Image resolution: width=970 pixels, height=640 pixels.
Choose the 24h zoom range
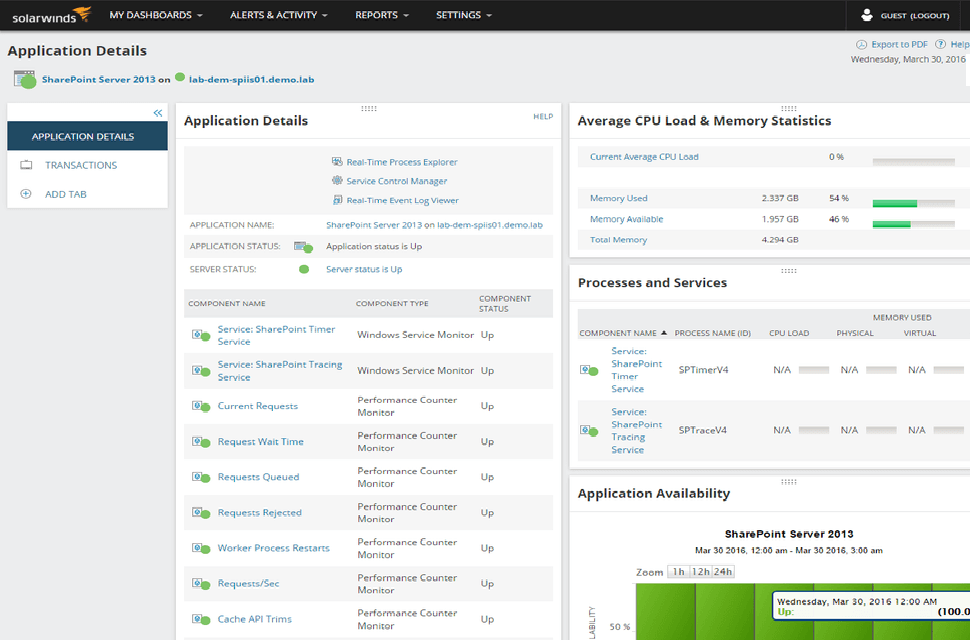[x=722, y=572]
